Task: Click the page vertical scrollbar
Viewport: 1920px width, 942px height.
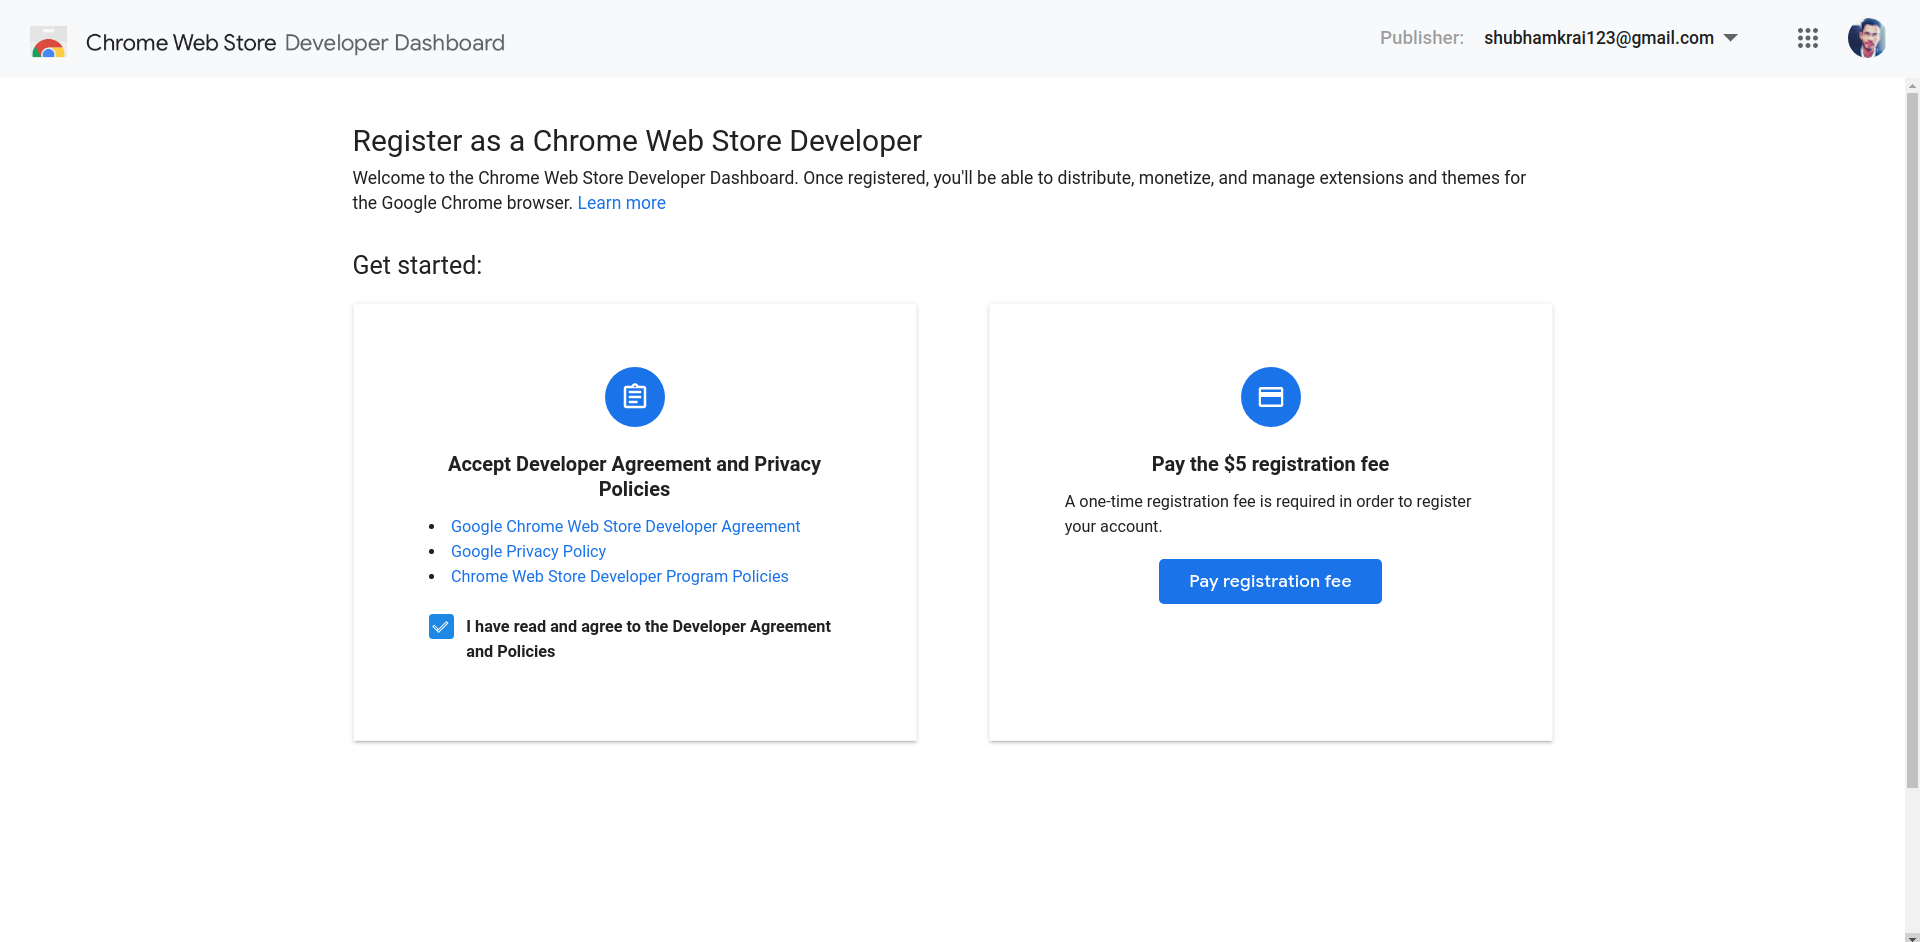Action: pyautogui.click(x=1912, y=440)
